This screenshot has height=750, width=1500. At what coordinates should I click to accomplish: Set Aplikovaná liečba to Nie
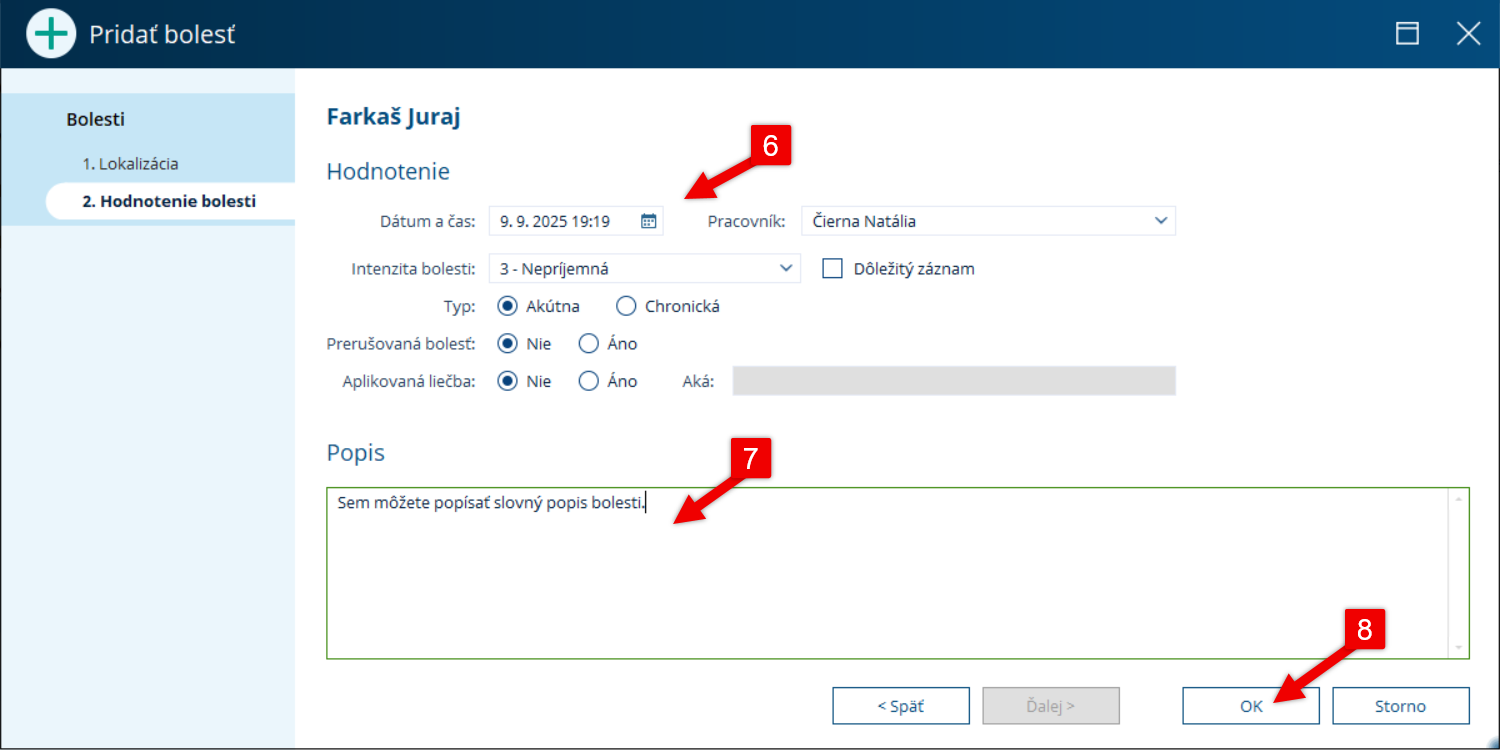click(x=507, y=381)
